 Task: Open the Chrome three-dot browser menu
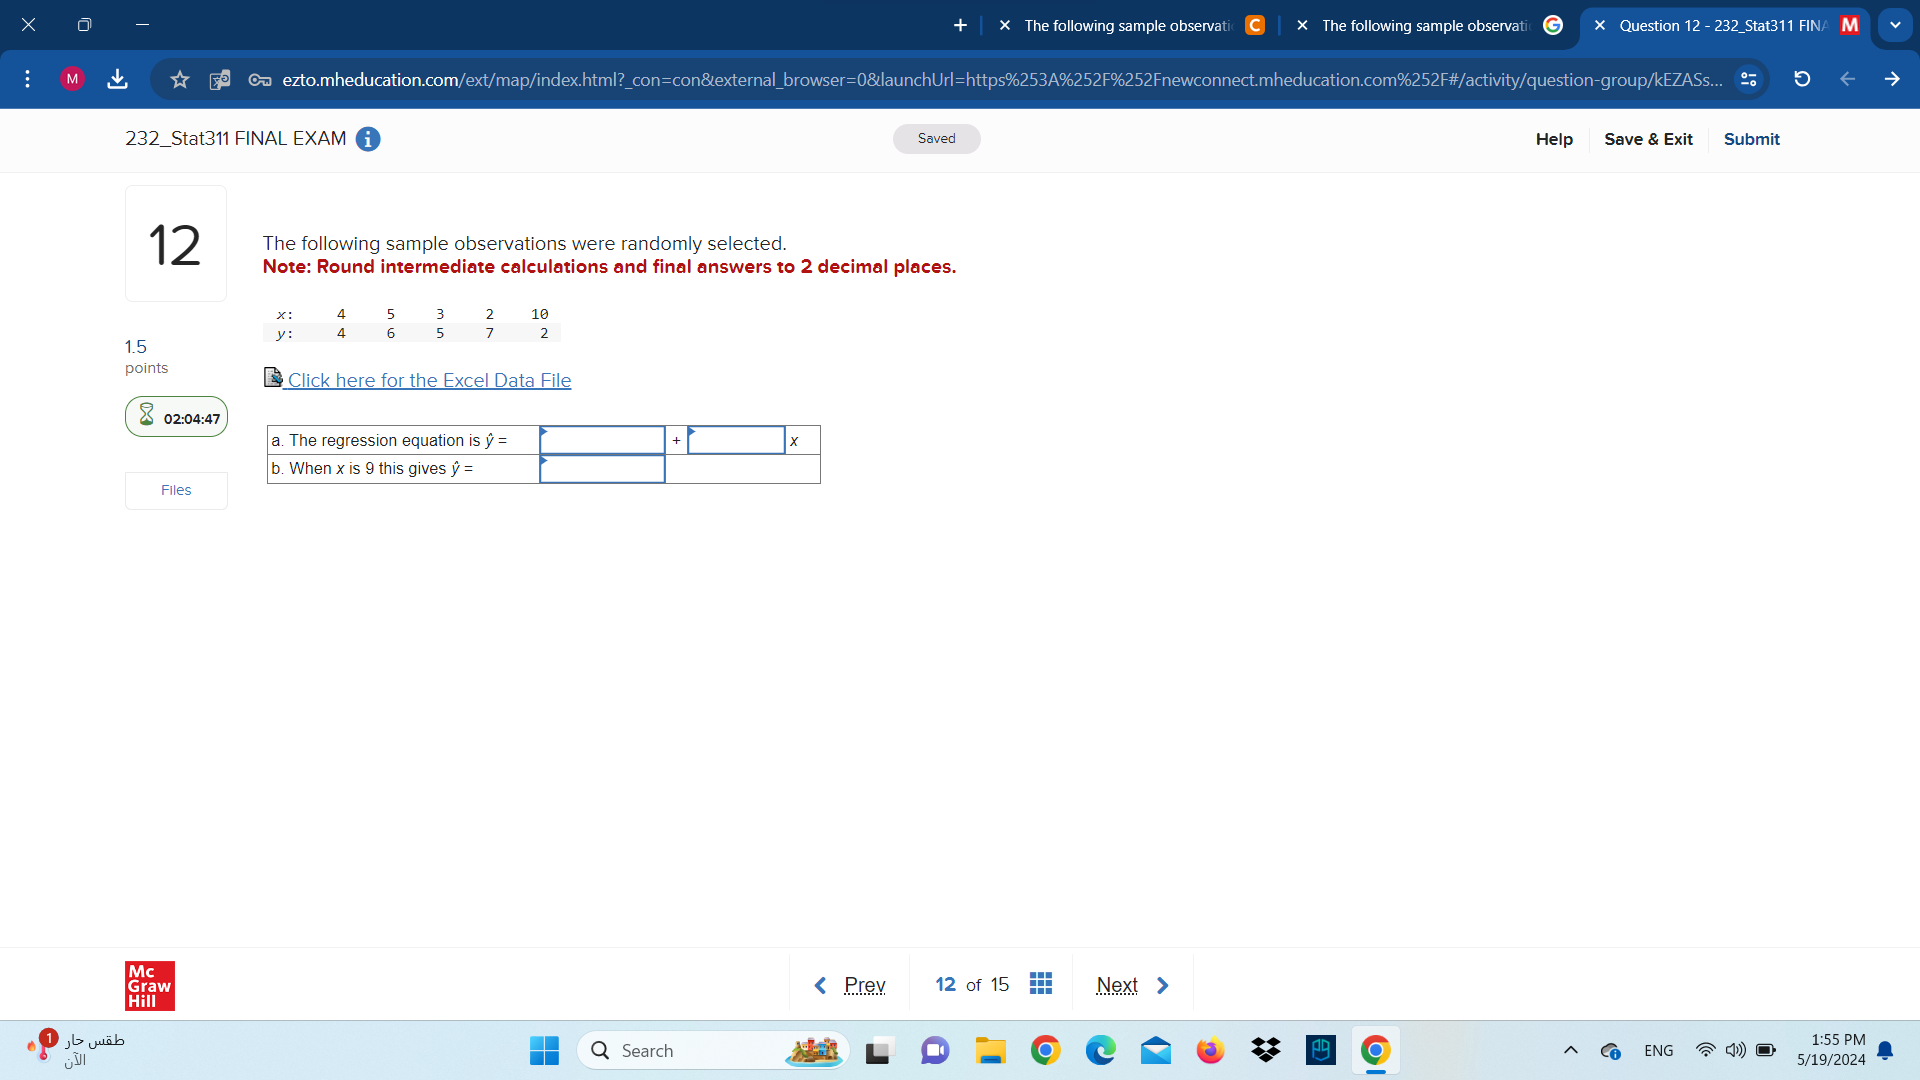point(27,79)
